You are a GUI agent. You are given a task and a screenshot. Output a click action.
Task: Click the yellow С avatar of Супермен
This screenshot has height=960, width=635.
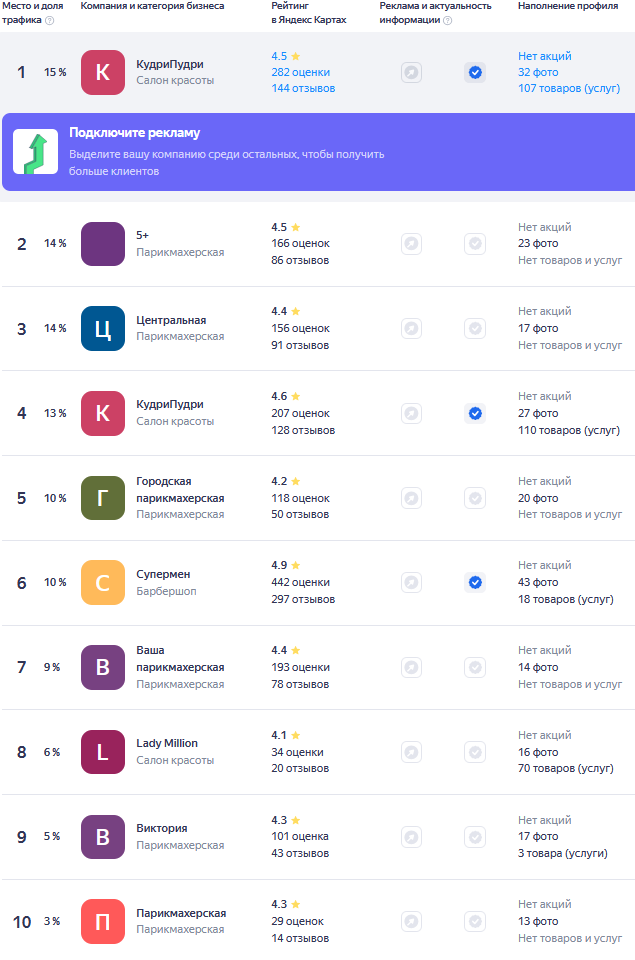(103, 582)
